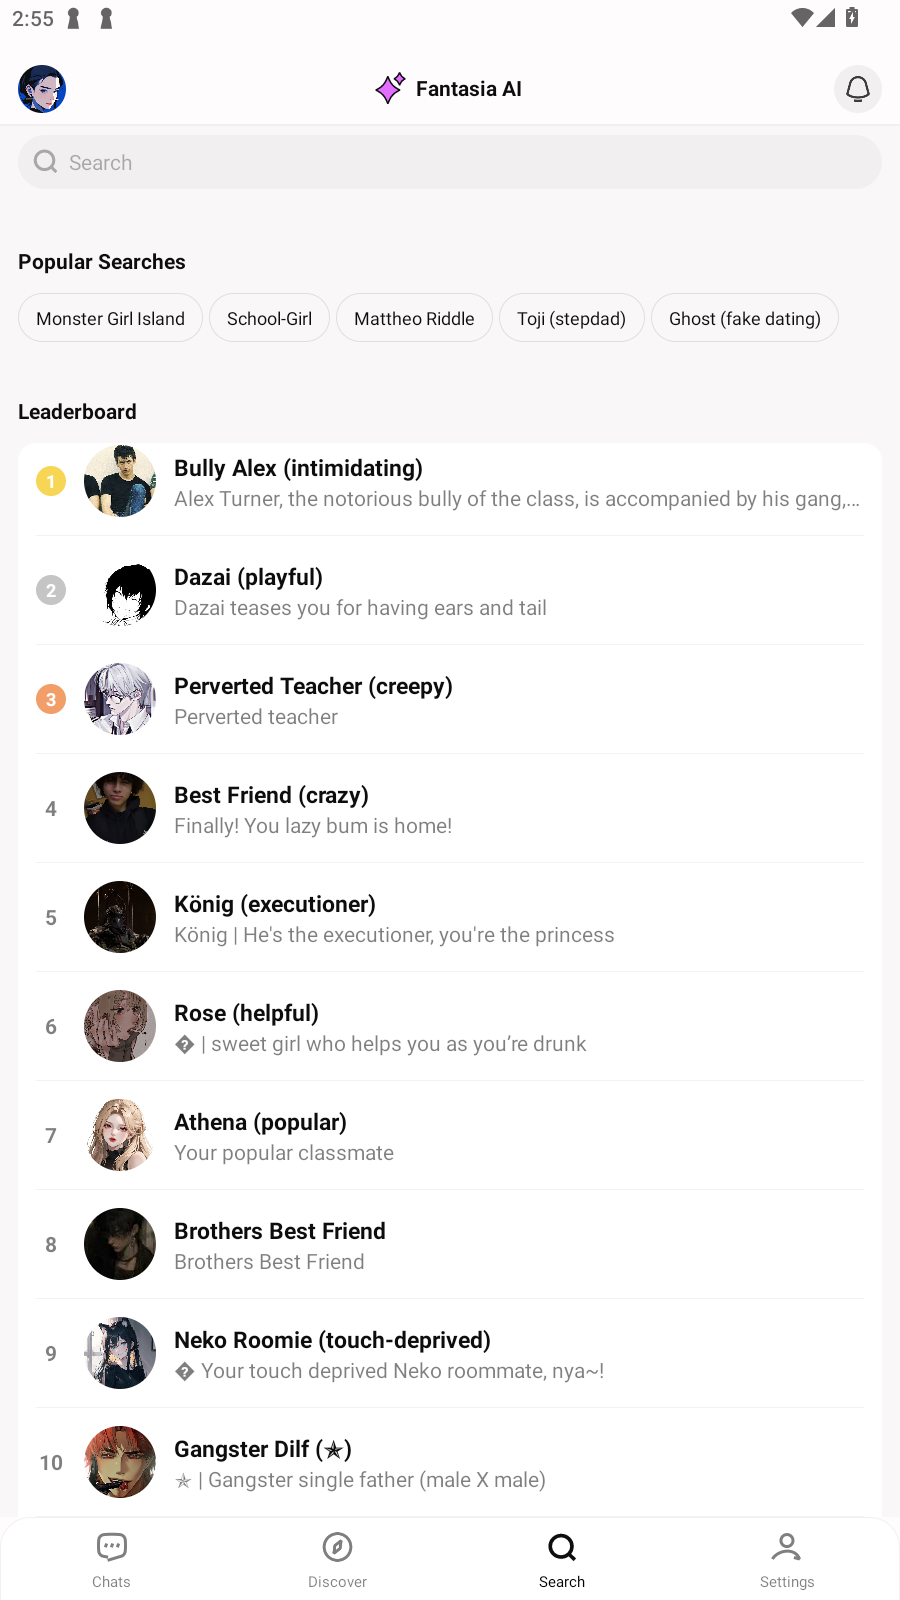This screenshot has width=900, height=1600.
Task: Open the Chats tab
Action: (111, 1559)
